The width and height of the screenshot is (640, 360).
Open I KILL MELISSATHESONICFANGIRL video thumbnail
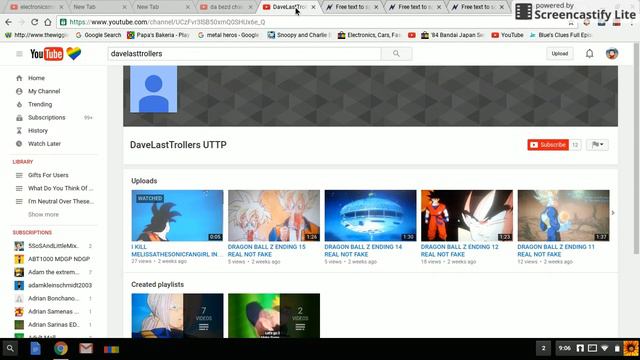point(177,216)
